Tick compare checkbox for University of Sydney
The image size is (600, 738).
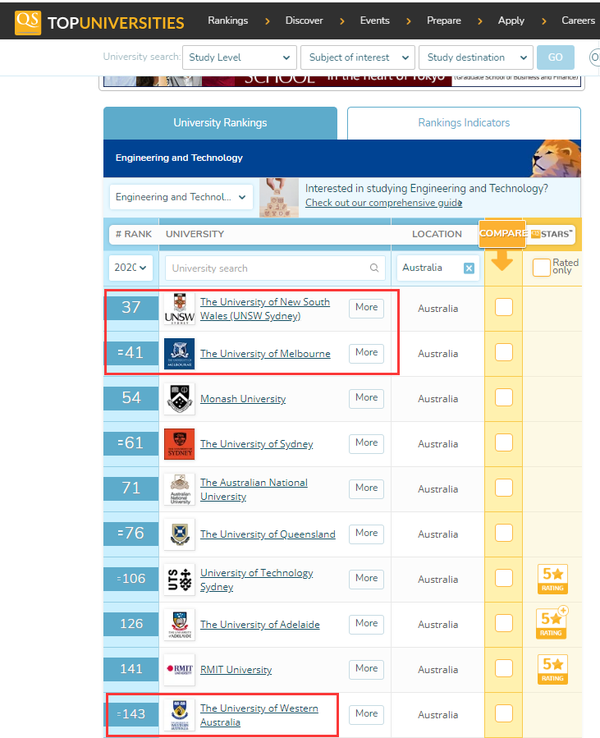coord(504,443)
